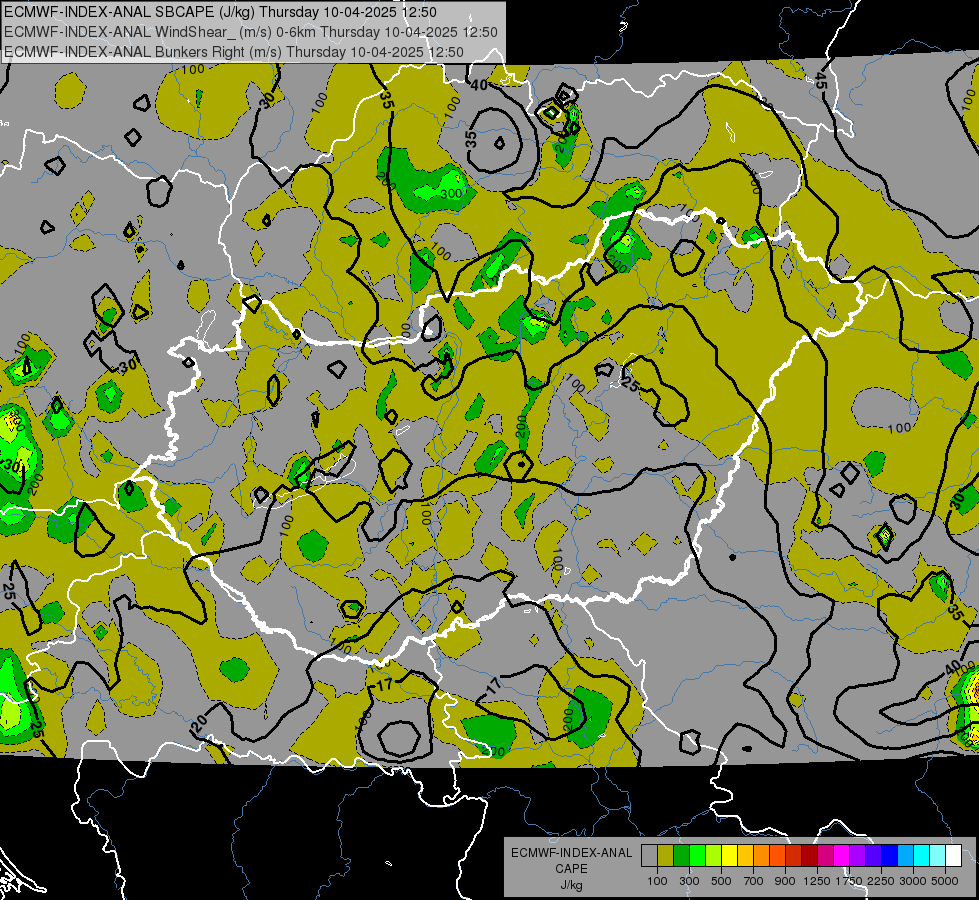979x900 pixels.
Task: Click the CAPE label in the legend
Action: coord(571,868)
